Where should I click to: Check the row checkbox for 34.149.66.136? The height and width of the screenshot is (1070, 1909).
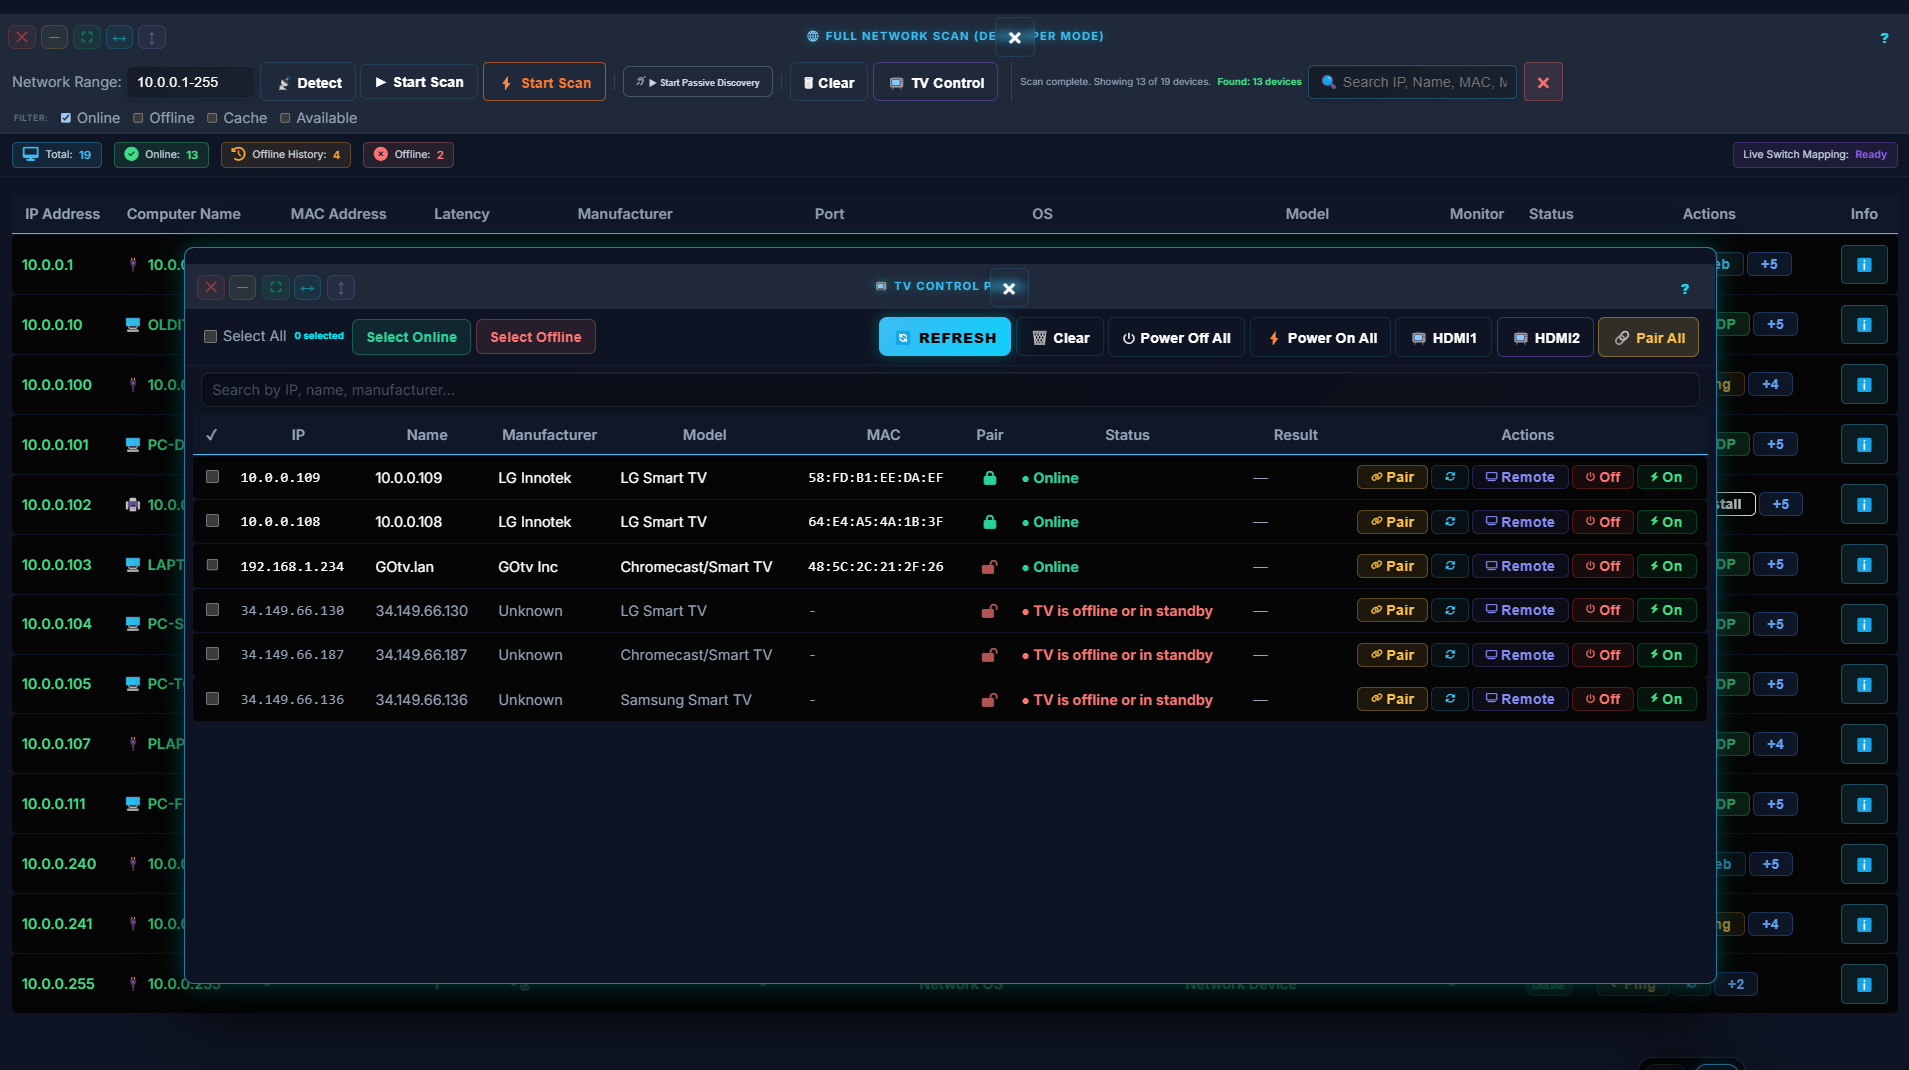coord(212,698)
